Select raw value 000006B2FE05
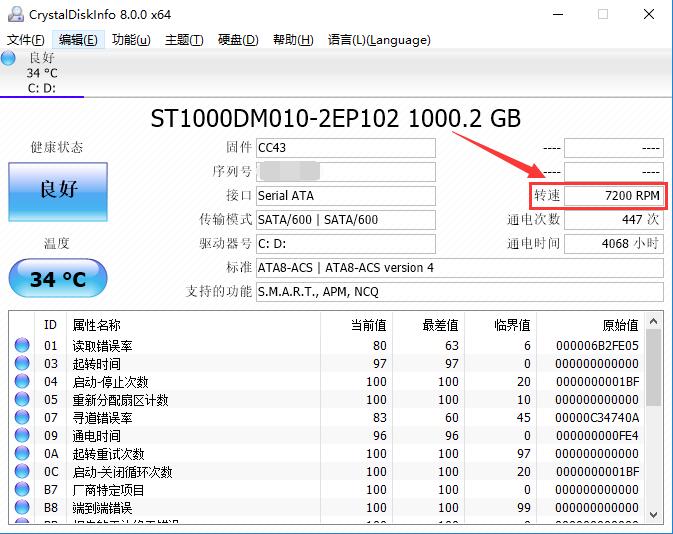The image size is (673, 534). (x=597, y=346)
